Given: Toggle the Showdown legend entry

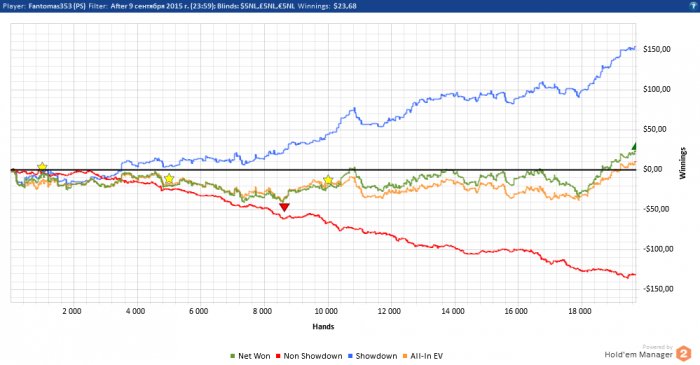Looking at the screenshot, I should click(x=373, y=356).
